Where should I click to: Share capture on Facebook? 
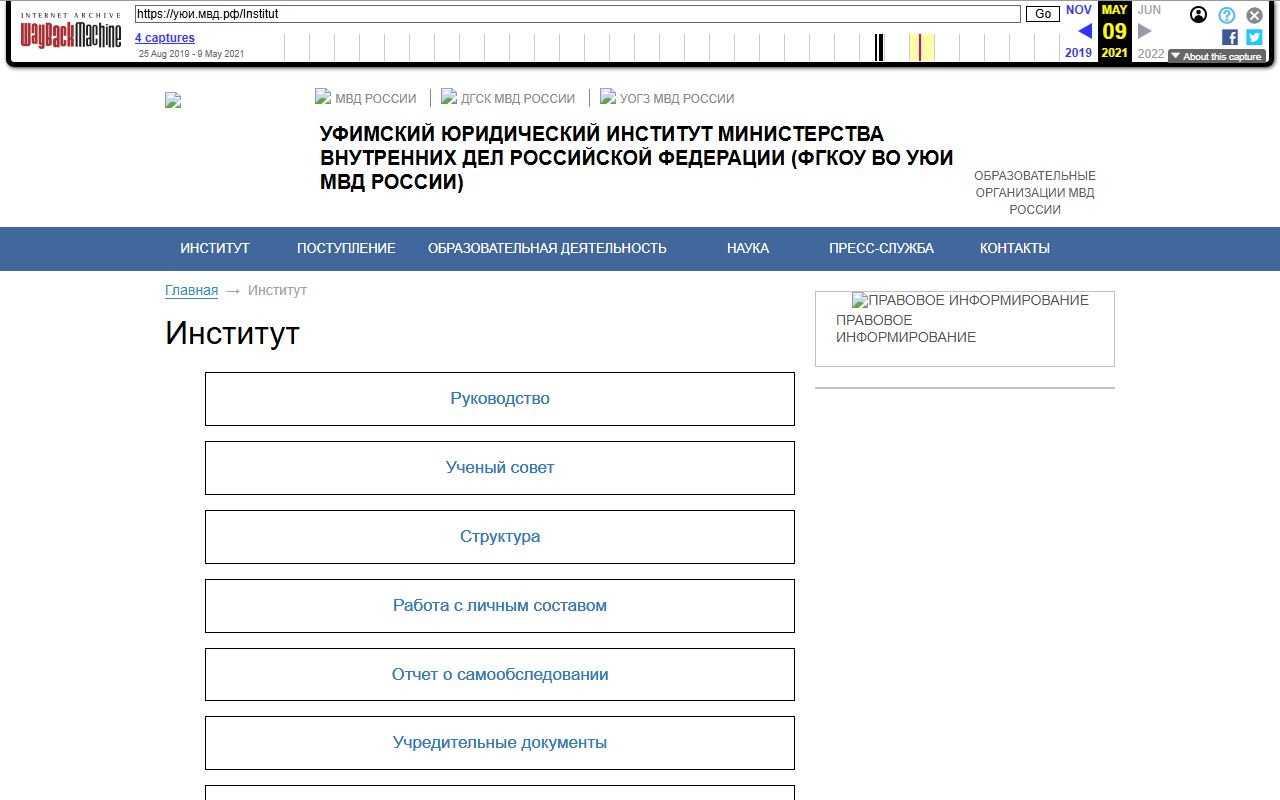click(x=1230, y=37)
